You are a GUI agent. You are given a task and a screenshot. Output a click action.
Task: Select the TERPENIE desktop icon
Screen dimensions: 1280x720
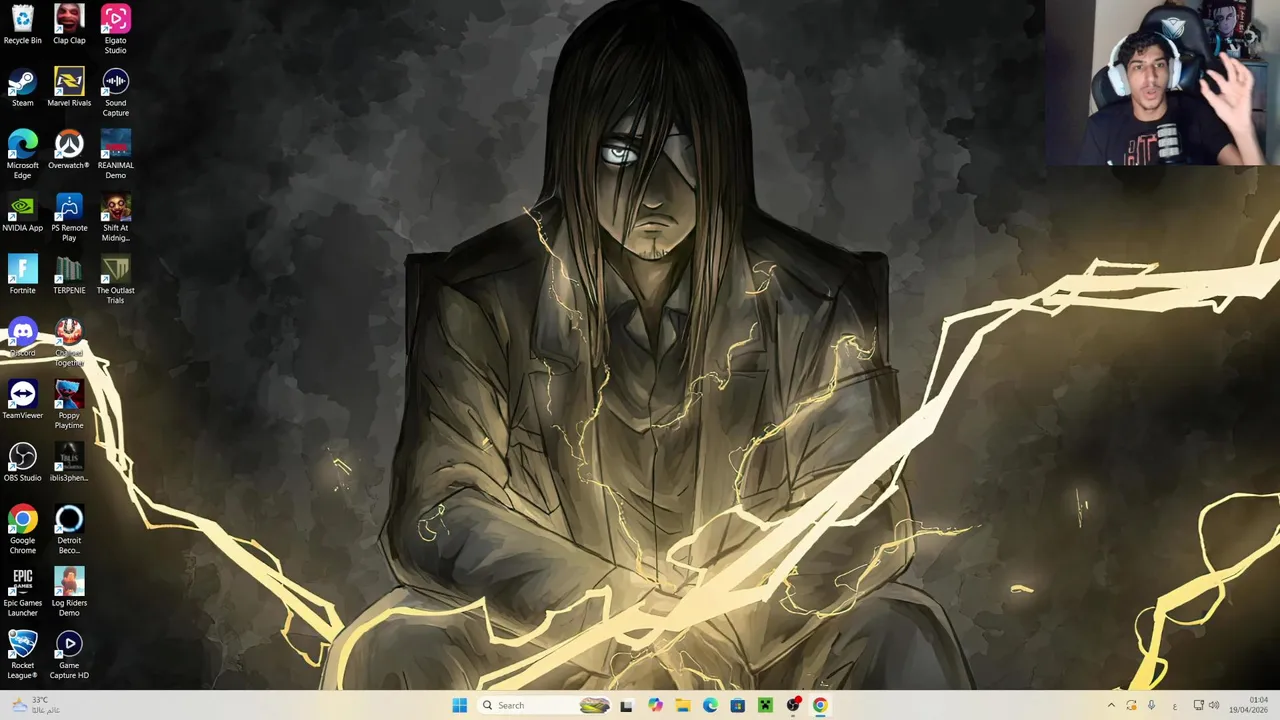(69, 275)
